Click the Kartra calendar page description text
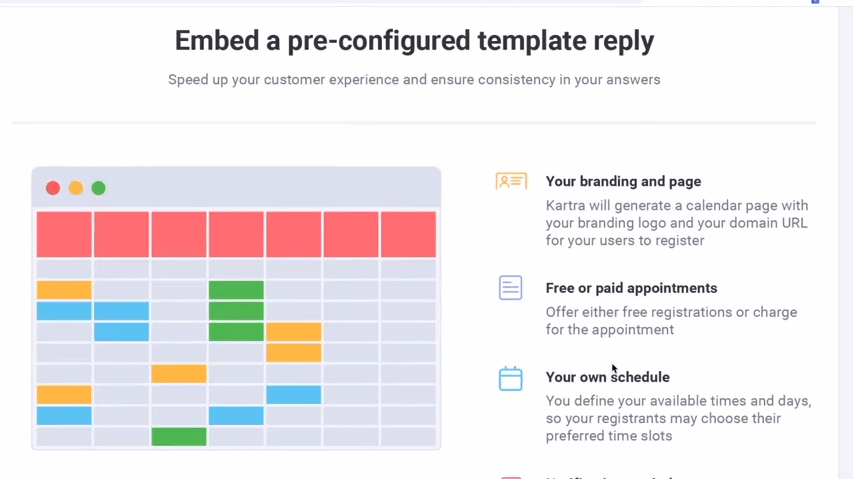The height and width of the screenshot is (479, 853). pyautogui.click(x=677, y=223)
